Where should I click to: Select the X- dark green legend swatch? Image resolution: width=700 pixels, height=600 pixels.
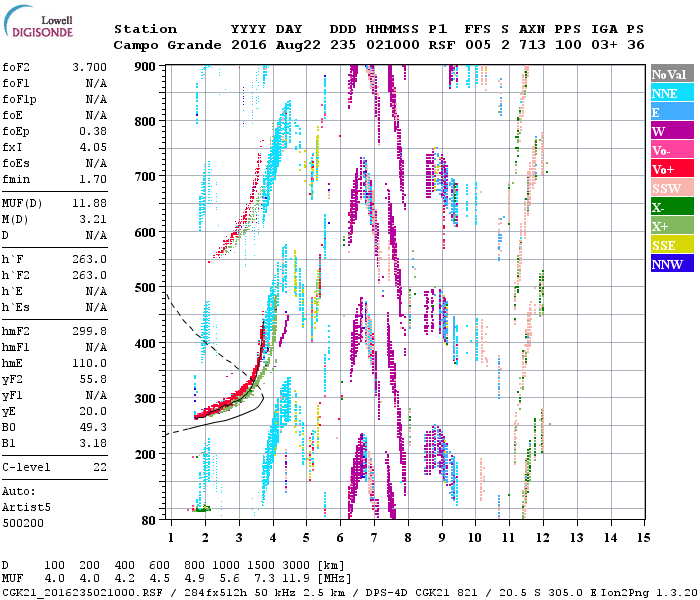[x=672, y=207]
